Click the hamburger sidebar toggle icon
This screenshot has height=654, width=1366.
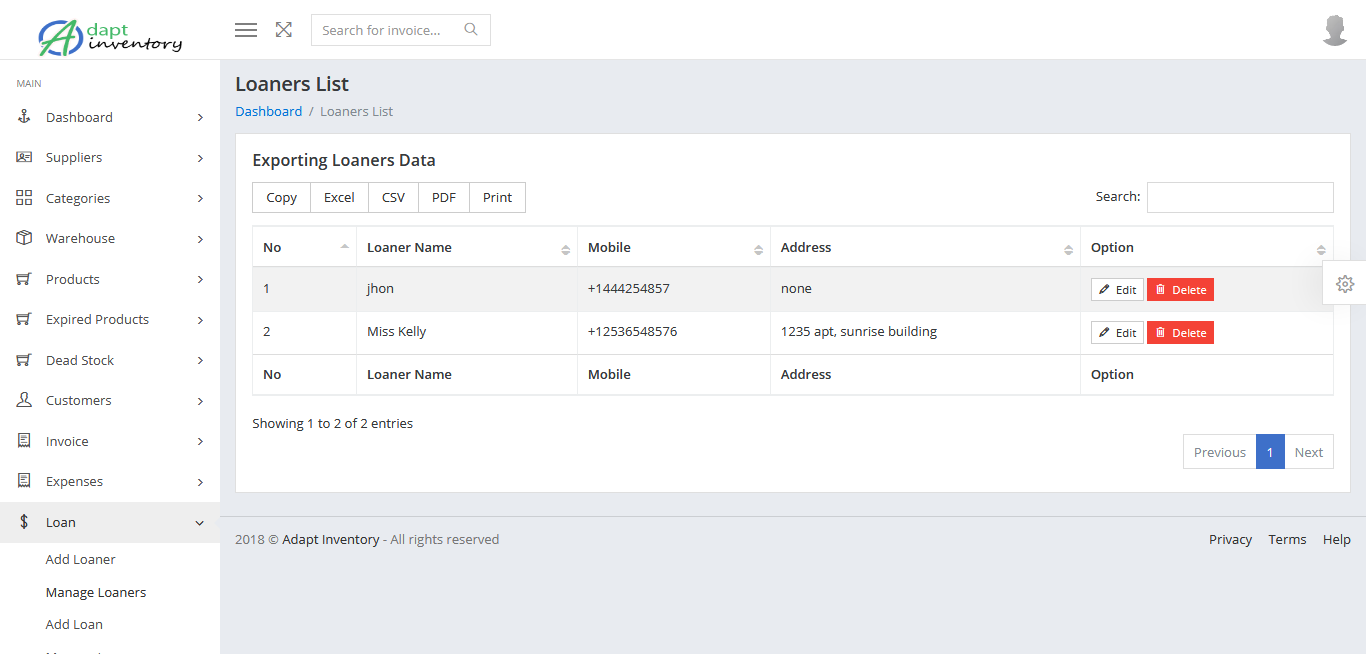pyautogui.click(x=246, y=30)
